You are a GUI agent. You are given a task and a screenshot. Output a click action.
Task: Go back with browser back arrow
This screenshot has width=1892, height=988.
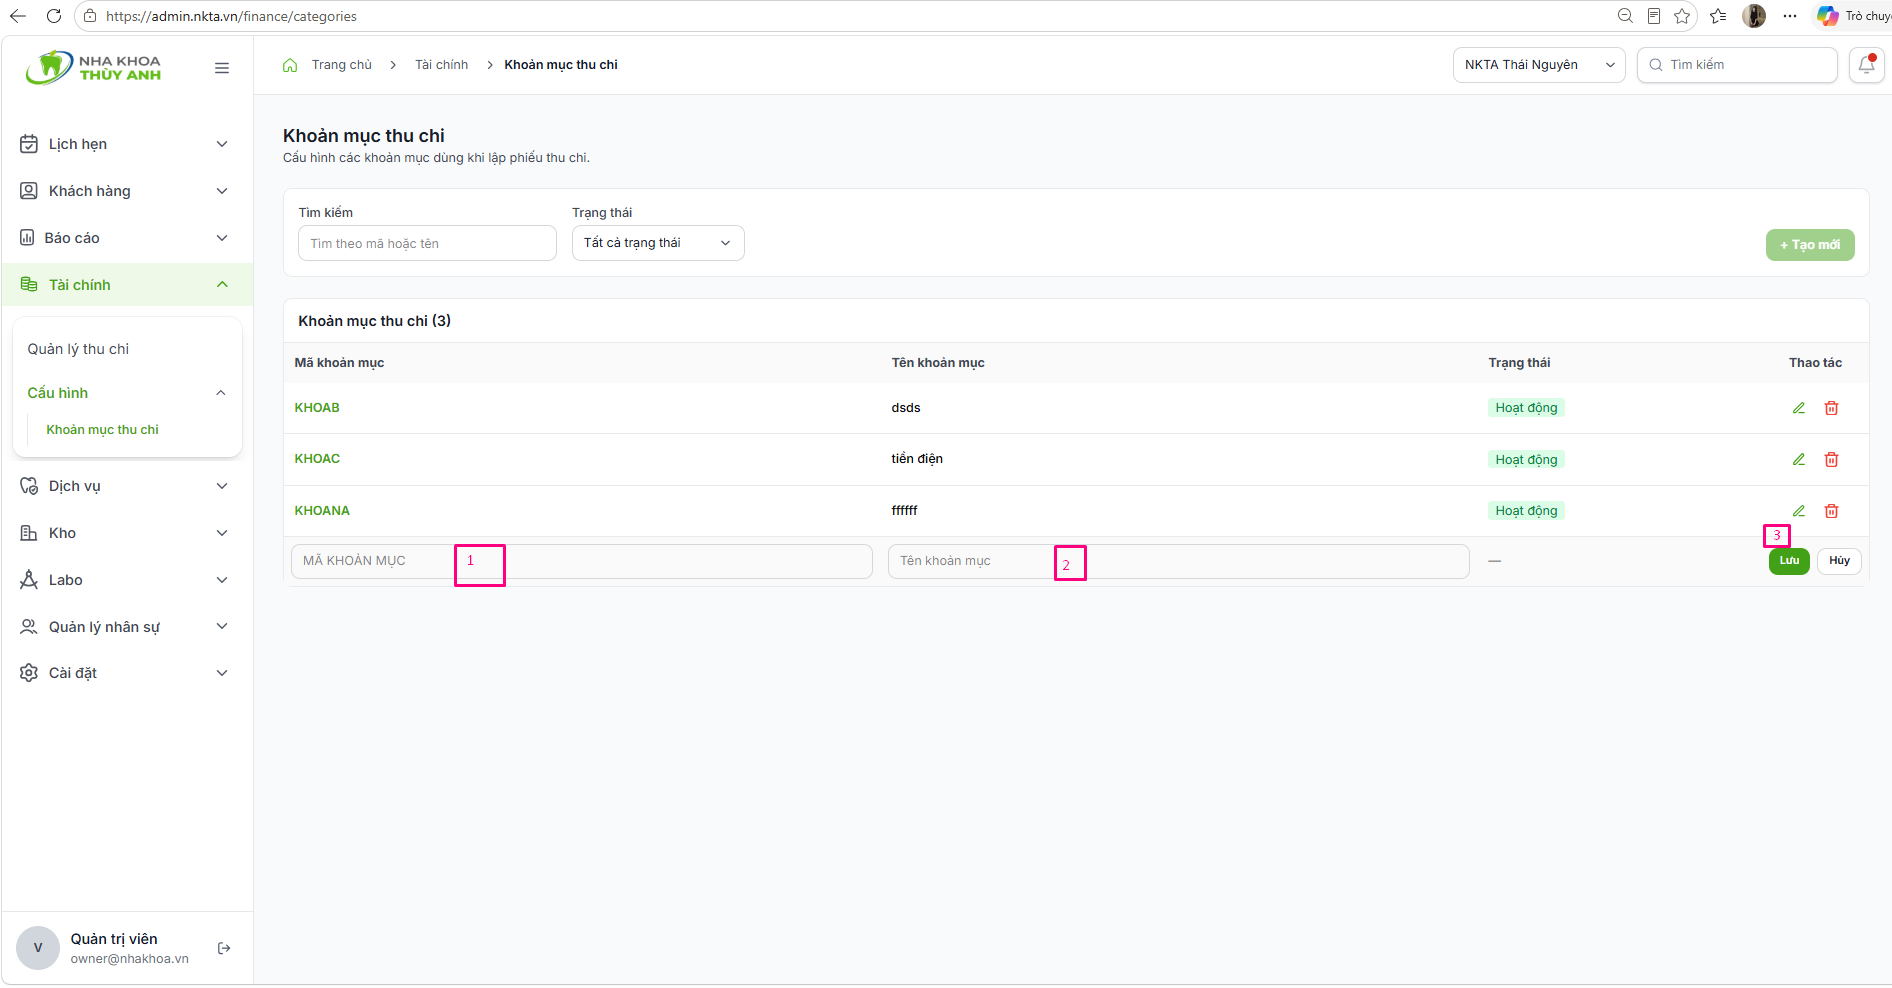pos(18,16)
